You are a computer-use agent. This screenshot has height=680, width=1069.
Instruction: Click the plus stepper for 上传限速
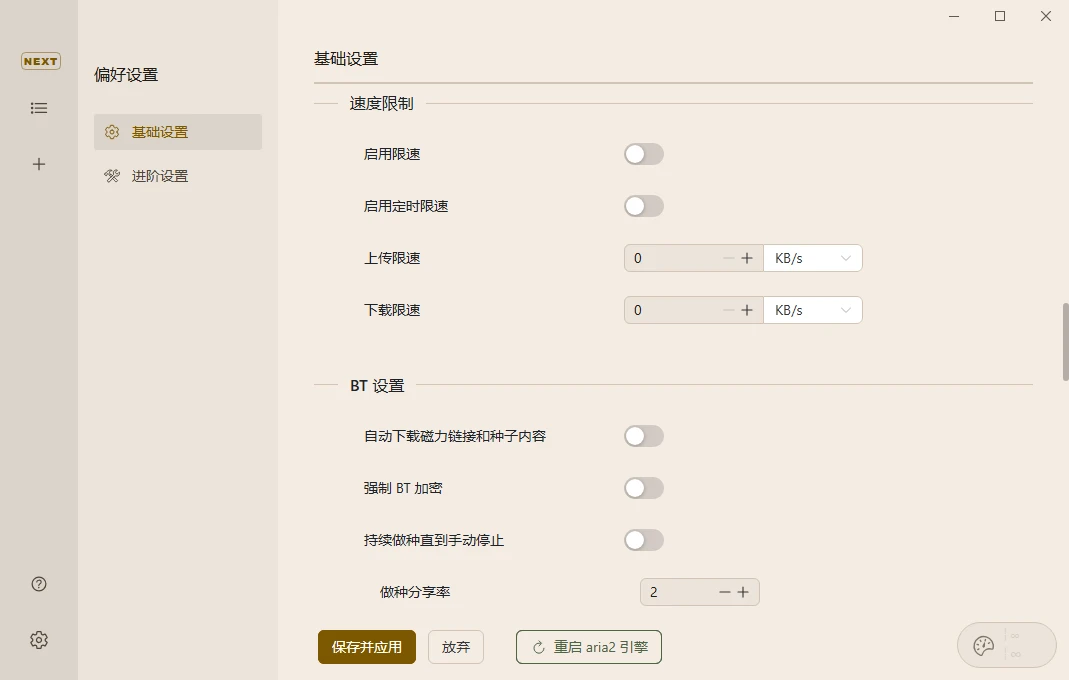coord(746,258)
